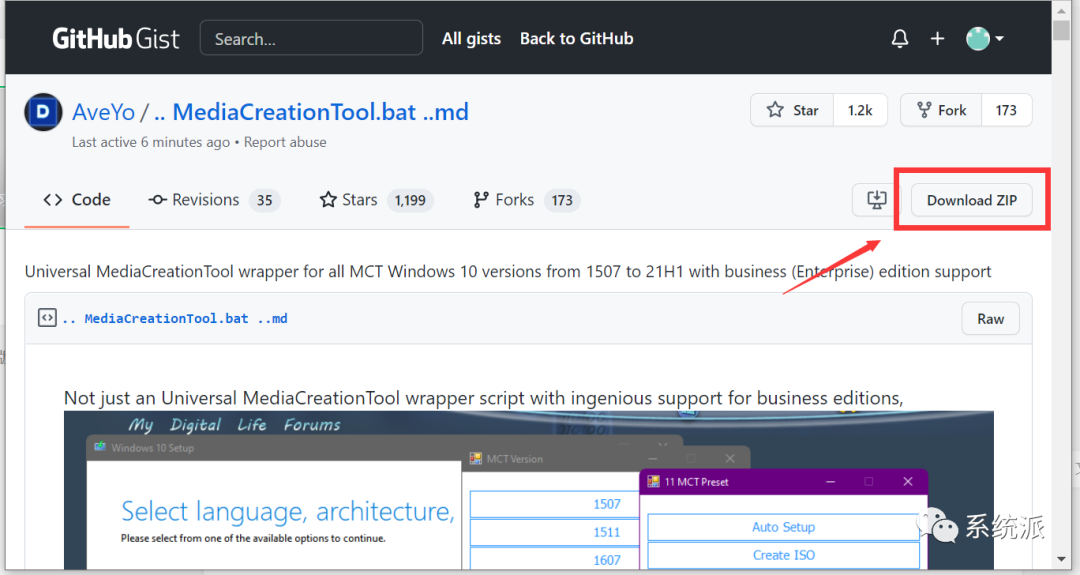Screen dimensions: 1080x575
Task: Click the gist description text about Universal MediaCreationTool wrapper
Action: pos(508,271)
